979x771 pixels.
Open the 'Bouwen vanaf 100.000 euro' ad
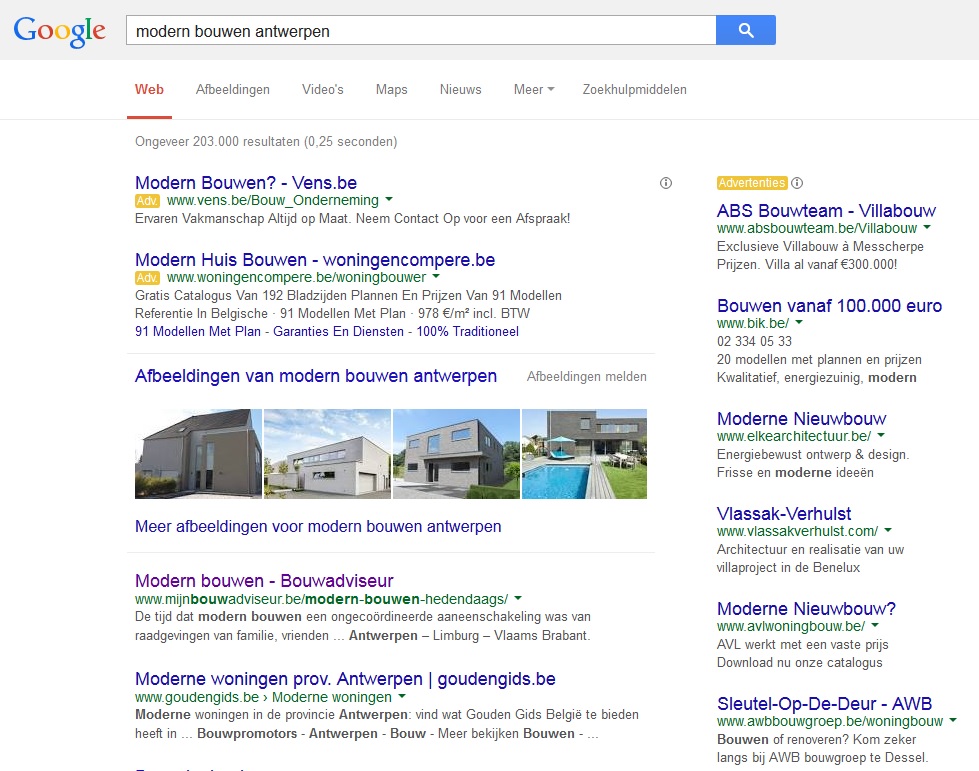pos(829,306)
